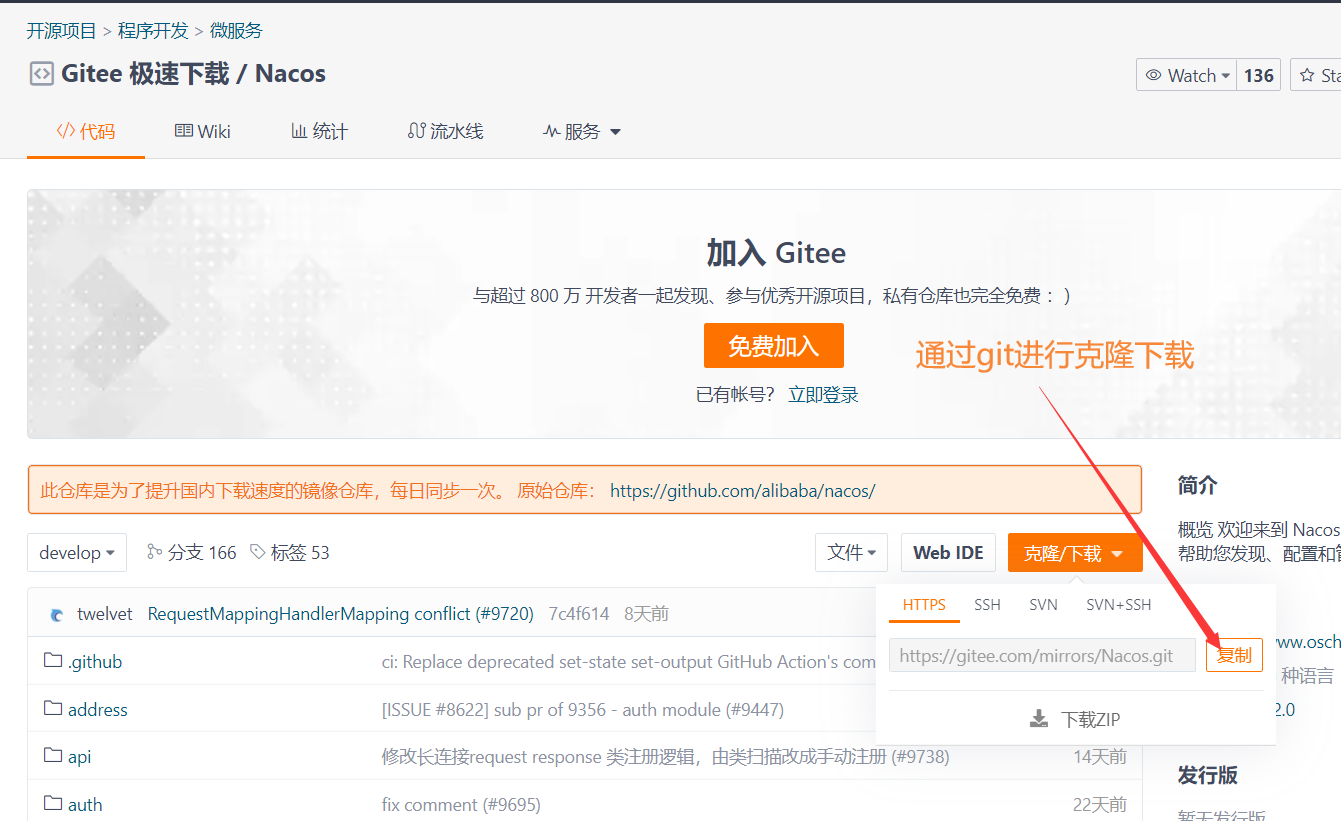Click the 微服务 breadcrumb link
This screenshot has height=821, width=1341.
[236, 31]
